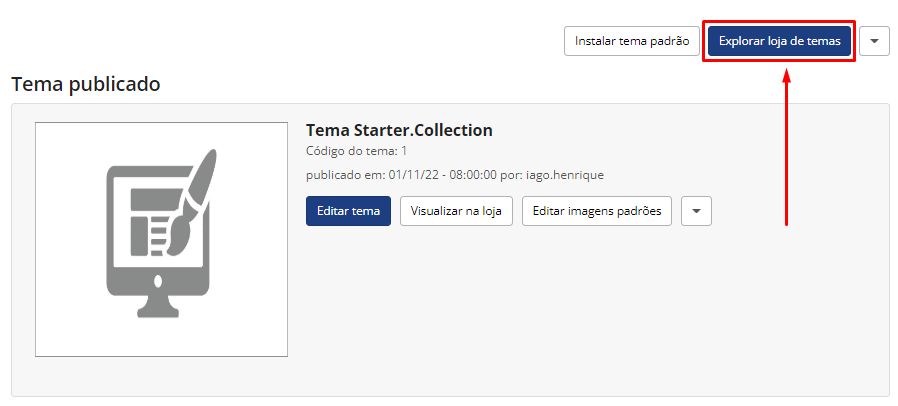Click the red annotation arrow
Screen dimensions: 898x406
787,148
